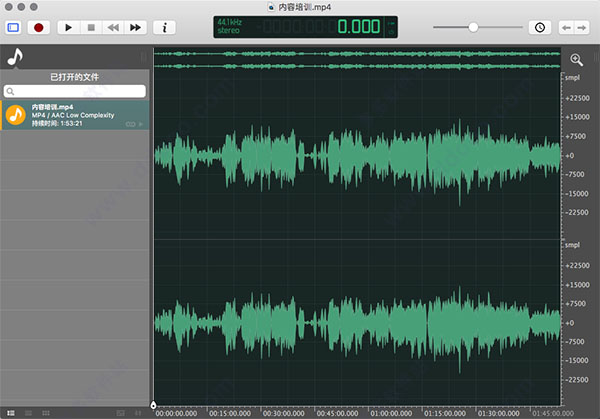Image resolution: width=600 pixels, height=419 pixels.
Task: Go back with the left arrow button
Action: pyautogui.click(x=567, y=28)
